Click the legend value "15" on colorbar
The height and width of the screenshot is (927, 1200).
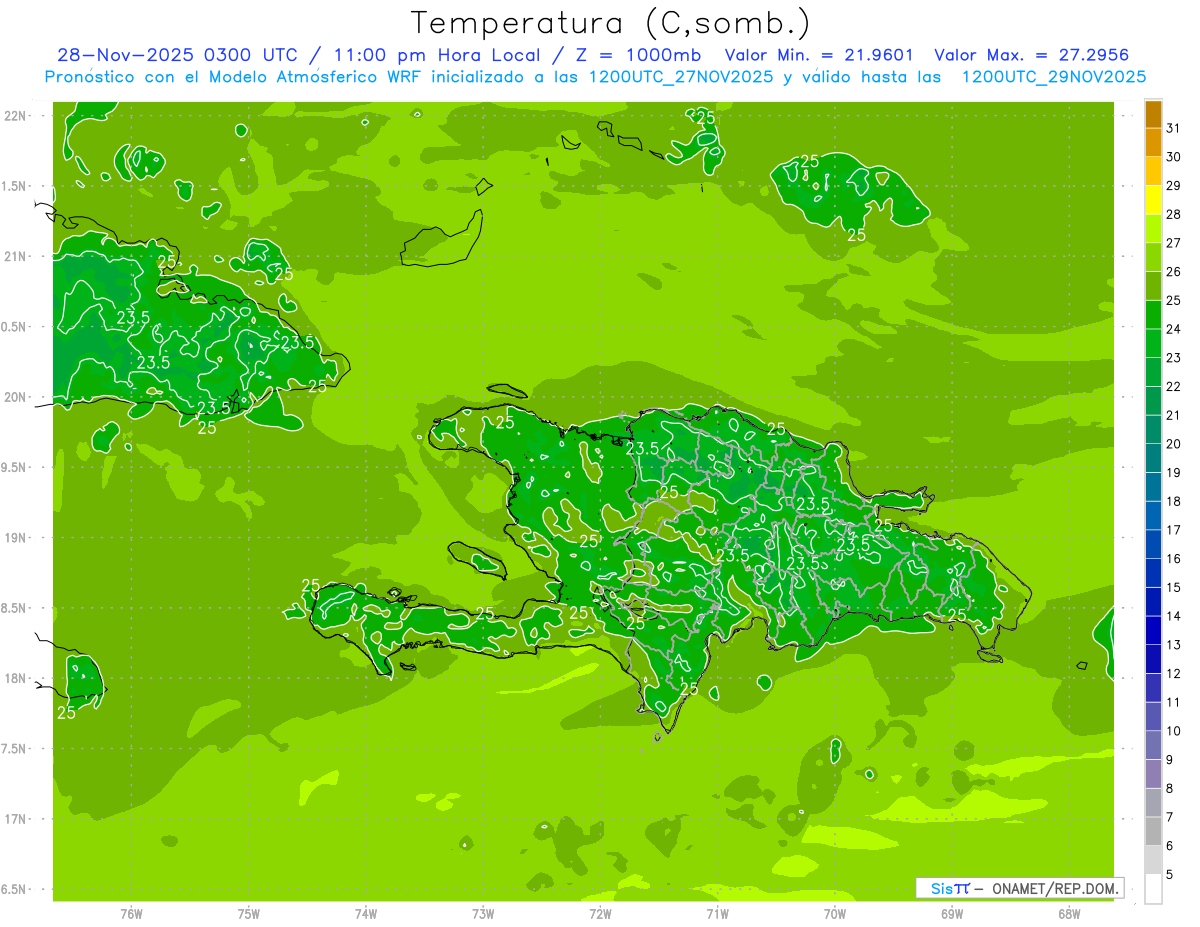[1173, 587]
